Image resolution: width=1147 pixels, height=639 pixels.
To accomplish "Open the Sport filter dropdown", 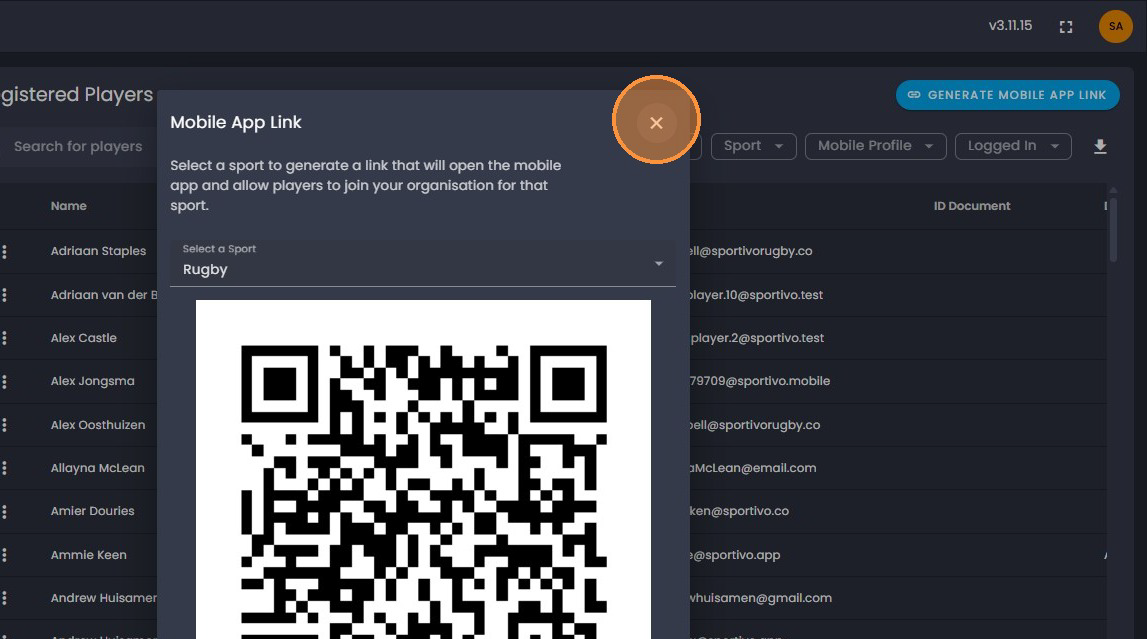I will (753, 146).
